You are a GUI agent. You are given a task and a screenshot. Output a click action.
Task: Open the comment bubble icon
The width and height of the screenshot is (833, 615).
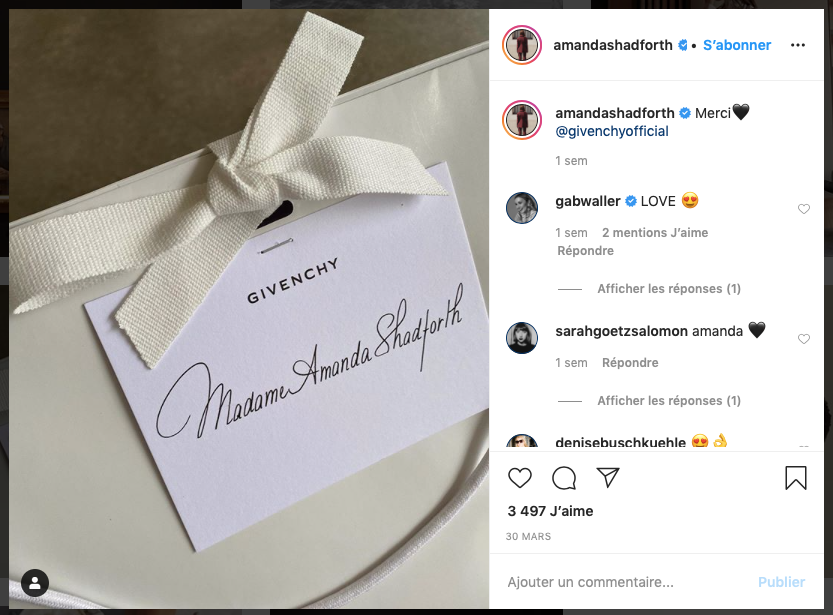click(x=564, y=477)
